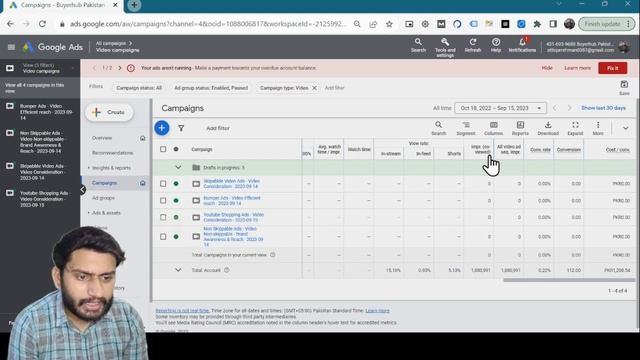Click Hide on the alert banner
The image size is (640, 360).
coord(547,68)
